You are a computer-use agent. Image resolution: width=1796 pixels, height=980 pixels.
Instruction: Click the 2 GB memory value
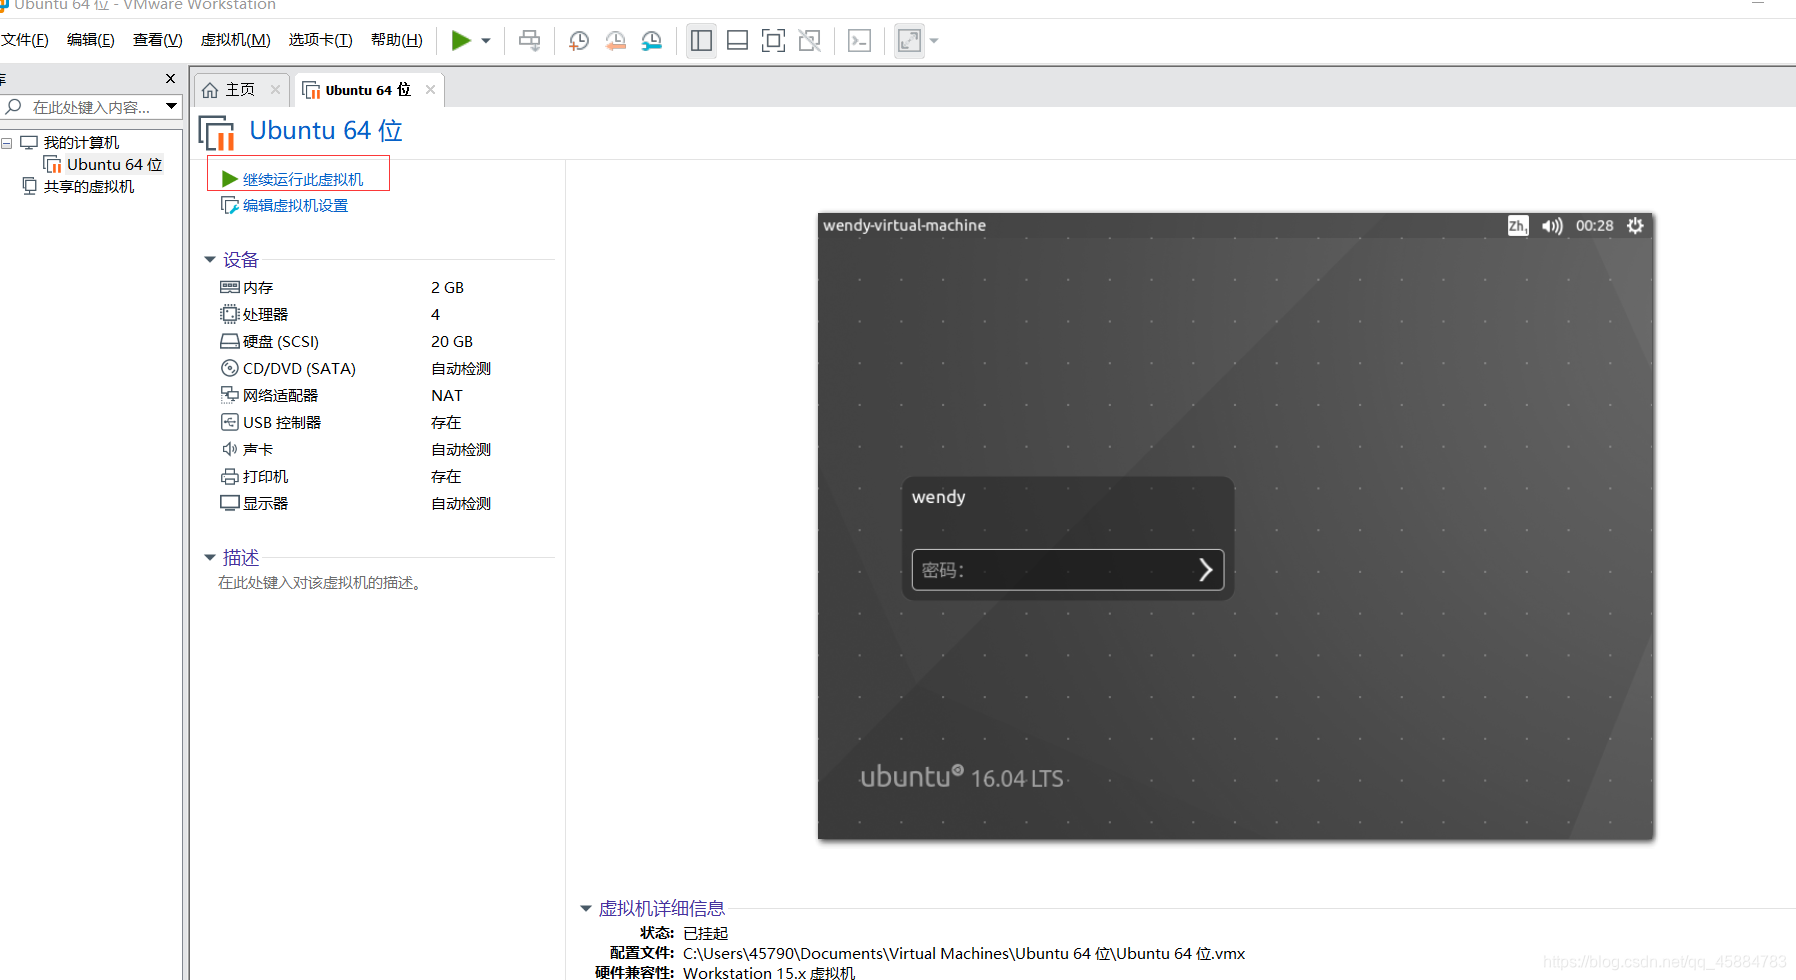[x=447, y=287]
